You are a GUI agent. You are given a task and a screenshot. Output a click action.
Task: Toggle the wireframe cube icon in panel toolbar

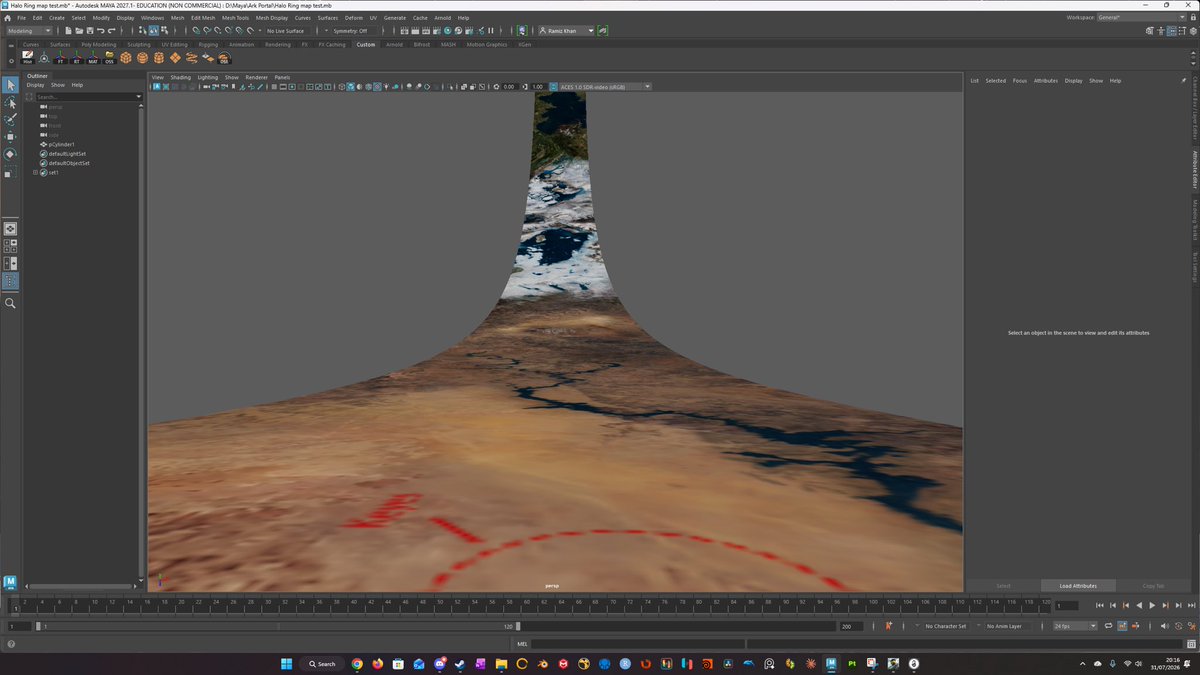pos(344,87)
